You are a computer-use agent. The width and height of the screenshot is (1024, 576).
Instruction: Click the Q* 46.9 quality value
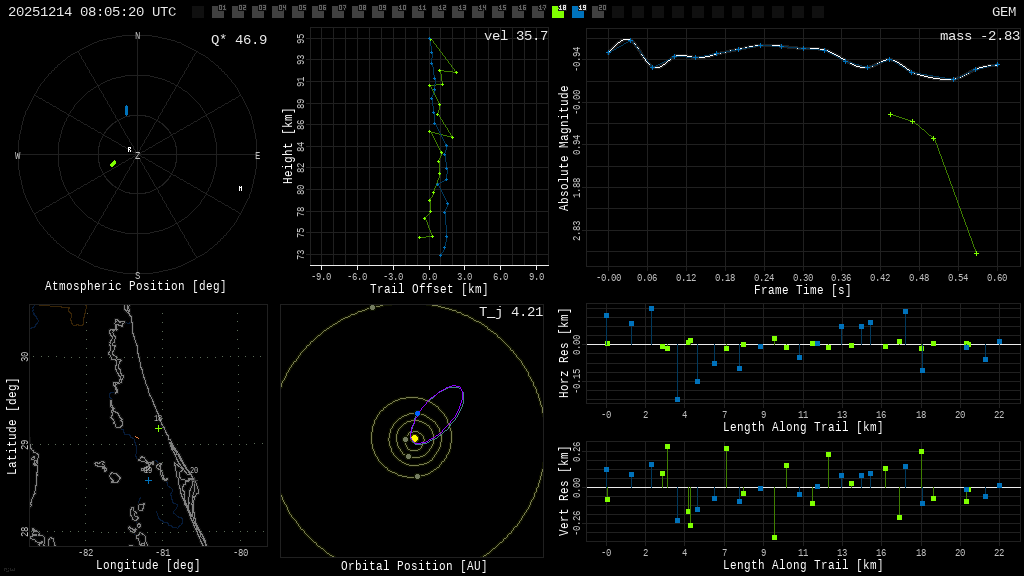click(x=238, y=40)
